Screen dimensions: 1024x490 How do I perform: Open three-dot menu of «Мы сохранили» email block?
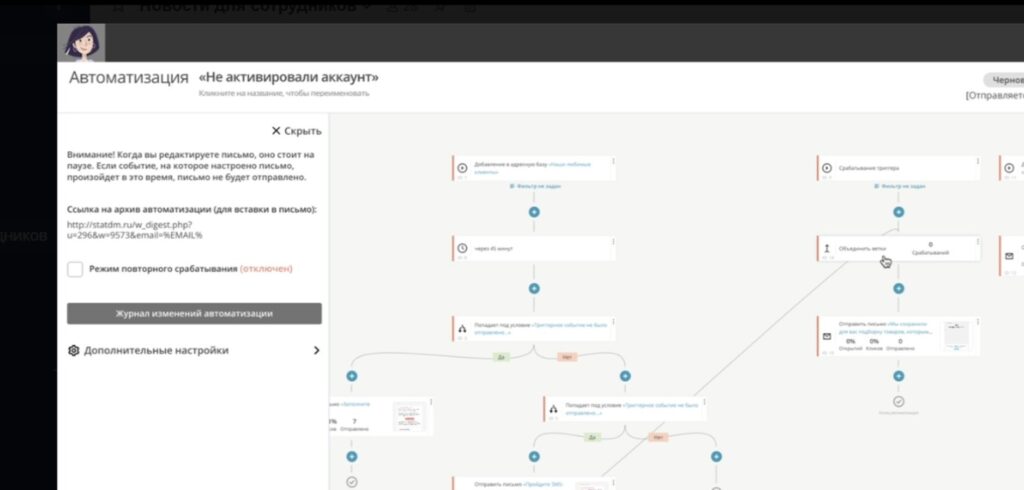977,322
